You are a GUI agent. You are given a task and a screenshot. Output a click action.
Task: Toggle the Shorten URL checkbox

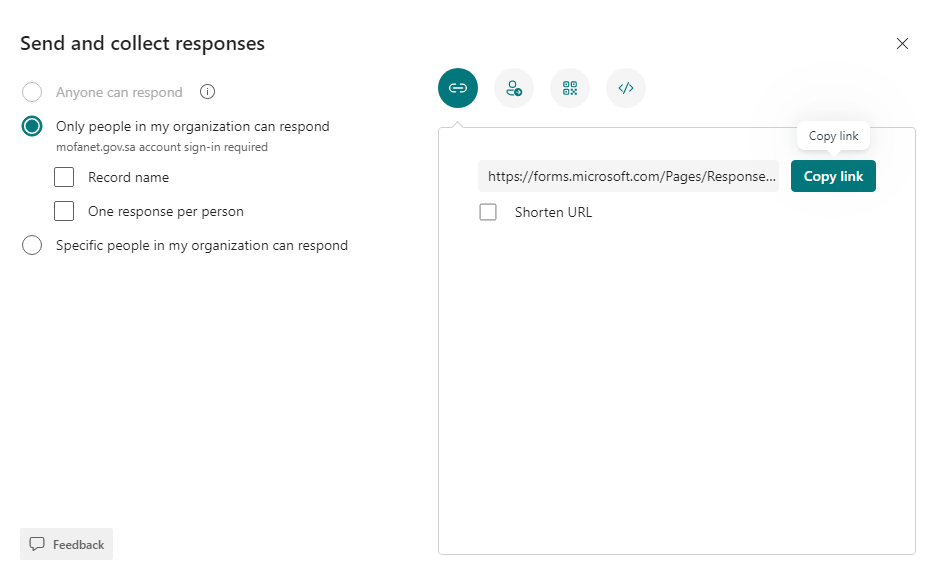click(x=488, y=212)
